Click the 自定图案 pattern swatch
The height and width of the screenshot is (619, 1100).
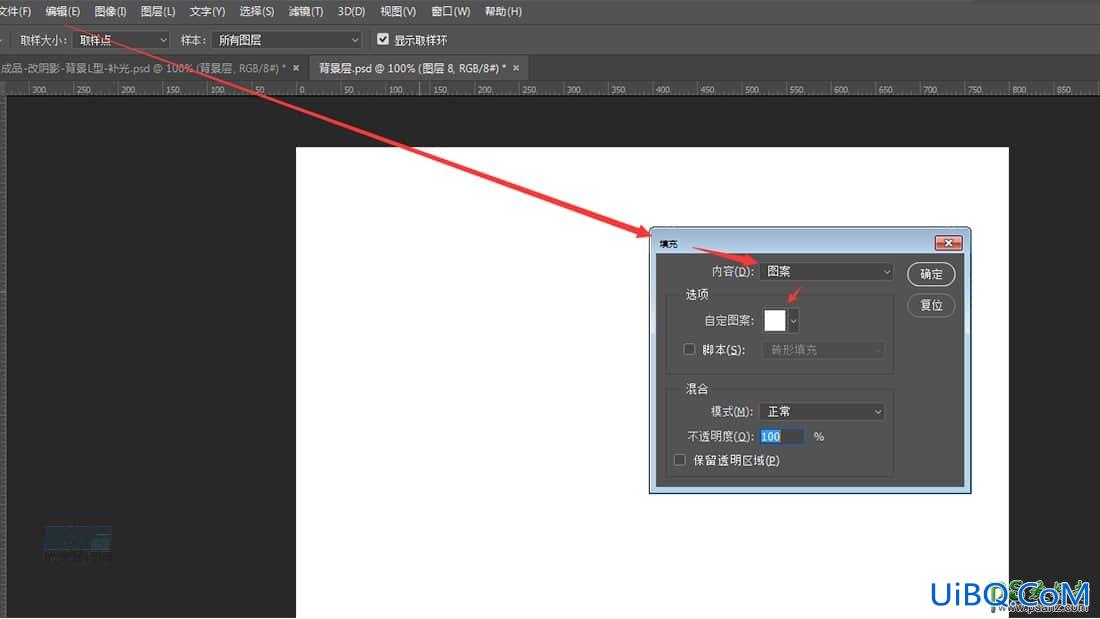tap(774, 321)
